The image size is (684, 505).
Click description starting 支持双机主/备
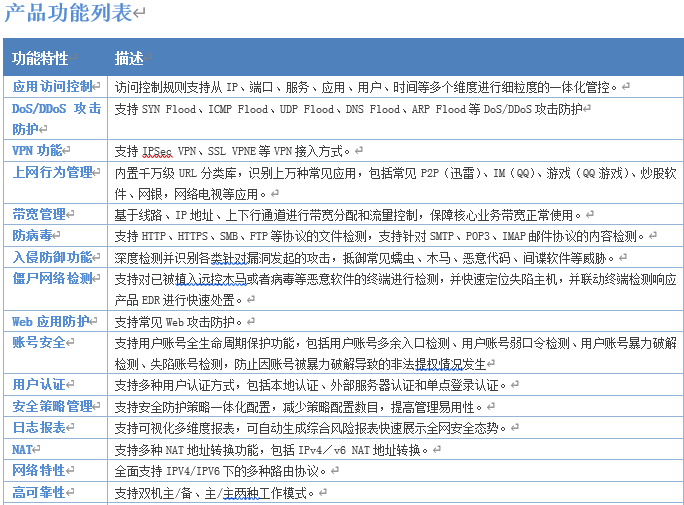pyautogui.click(x=214, y=493)
